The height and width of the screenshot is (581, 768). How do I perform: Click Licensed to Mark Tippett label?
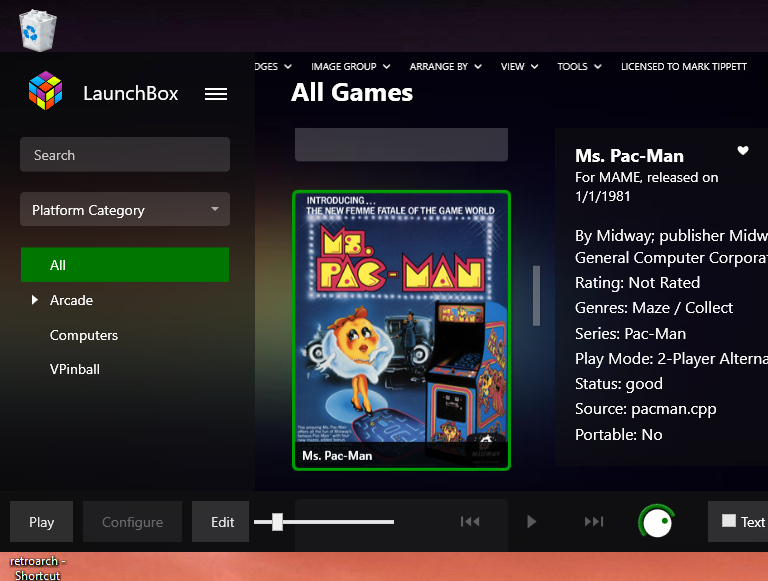(684, 67)
